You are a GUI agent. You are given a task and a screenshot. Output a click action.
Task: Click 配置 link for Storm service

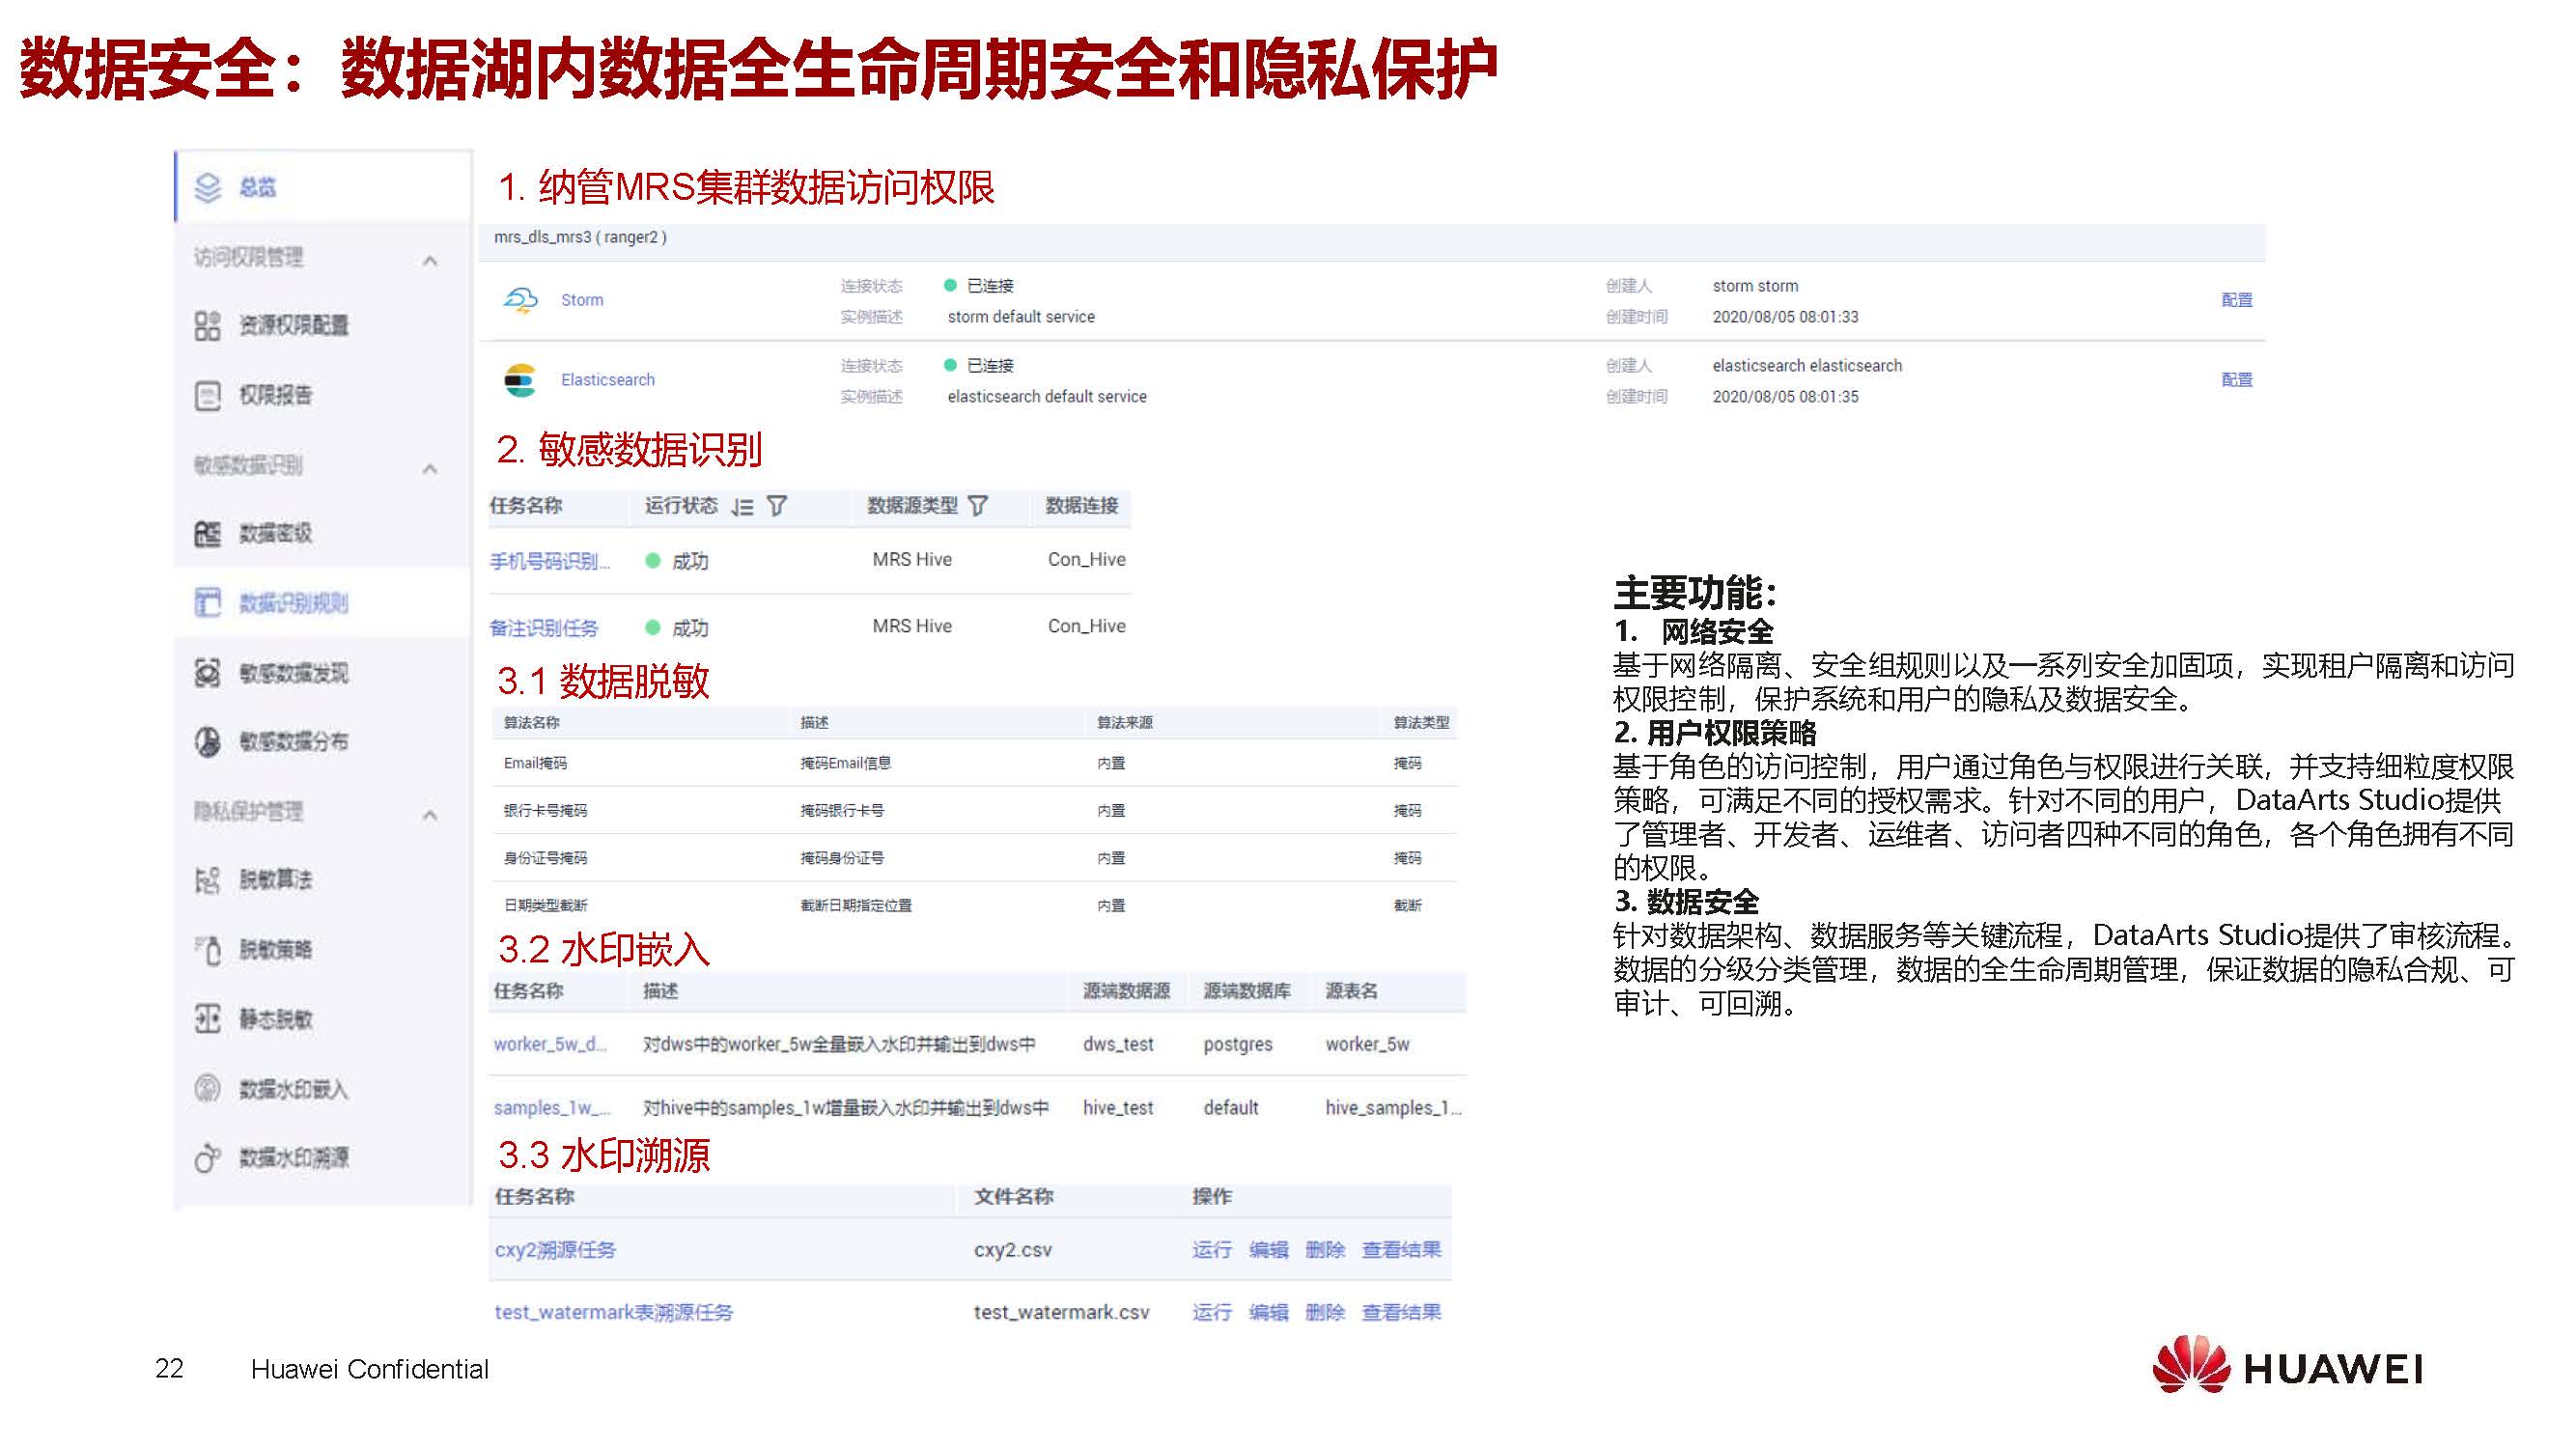(2236, 300)
